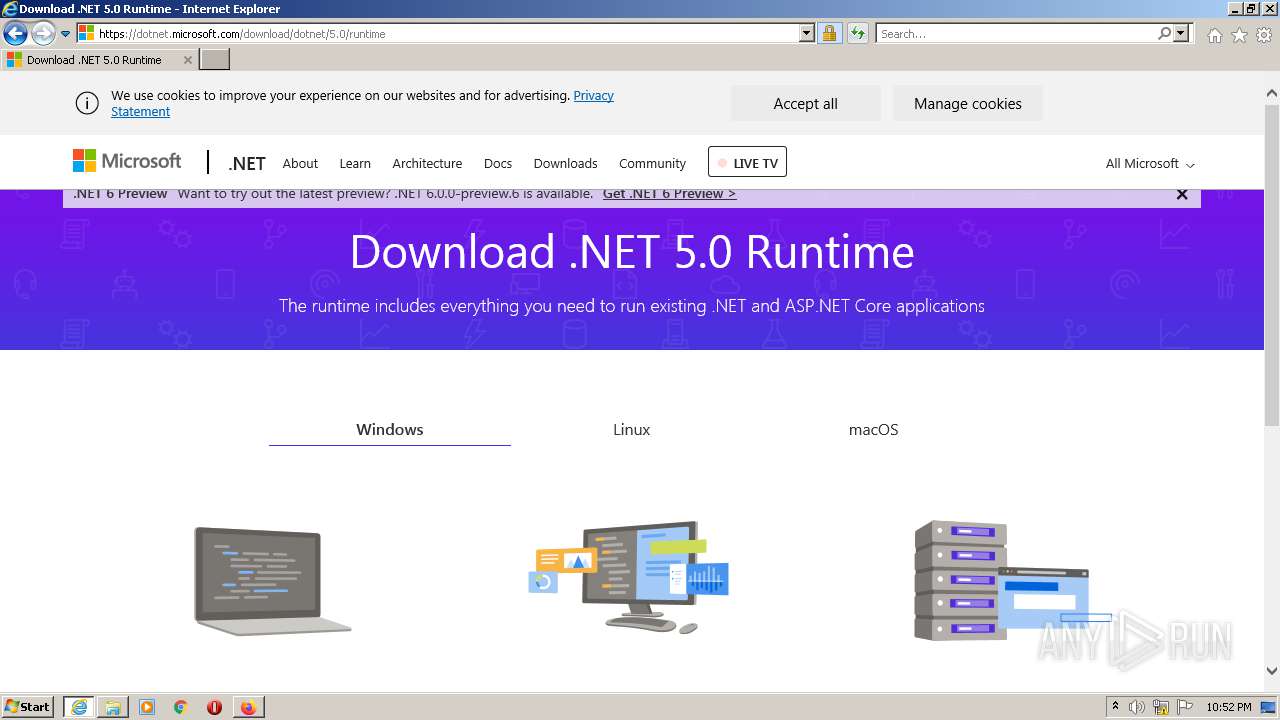Click the cookie notice info icon
Viewport: 1280px width, 720px height.
87,103
